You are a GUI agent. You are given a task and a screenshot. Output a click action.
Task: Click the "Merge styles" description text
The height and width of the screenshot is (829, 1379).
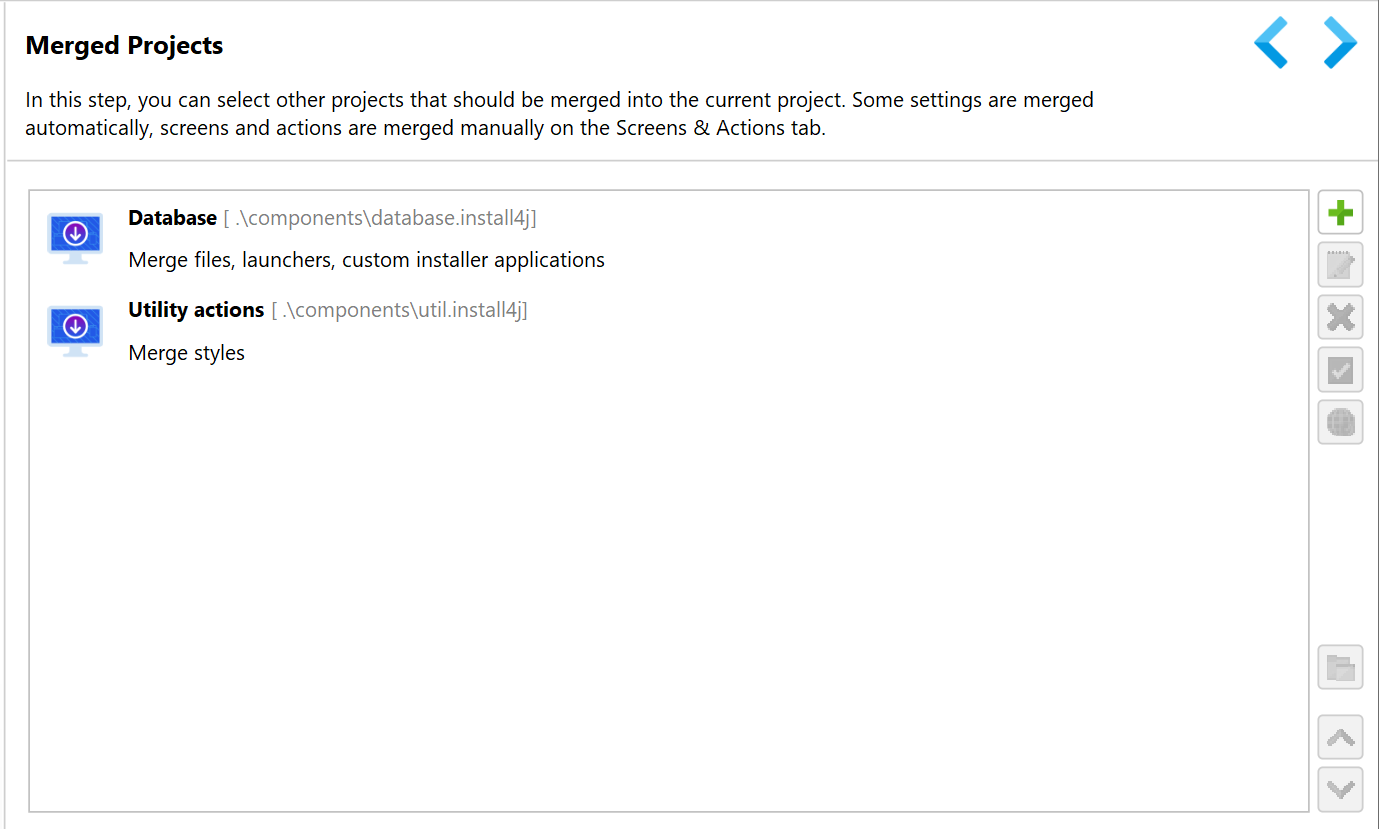[x=187, y=353]
